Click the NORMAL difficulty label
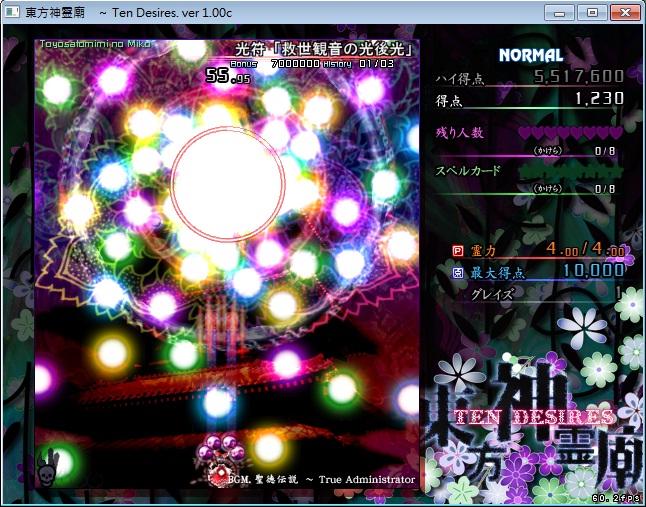Screen dimensions: 646x507 click(x=531, y=56)
